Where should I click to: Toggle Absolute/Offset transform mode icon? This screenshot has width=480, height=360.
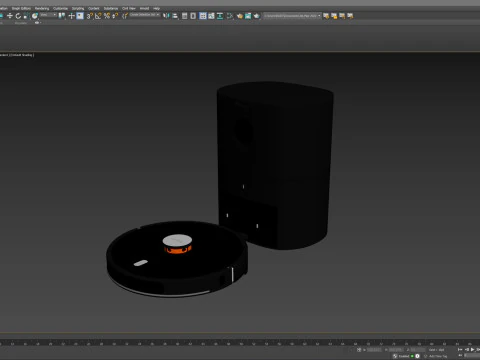[x=359, y=350]
